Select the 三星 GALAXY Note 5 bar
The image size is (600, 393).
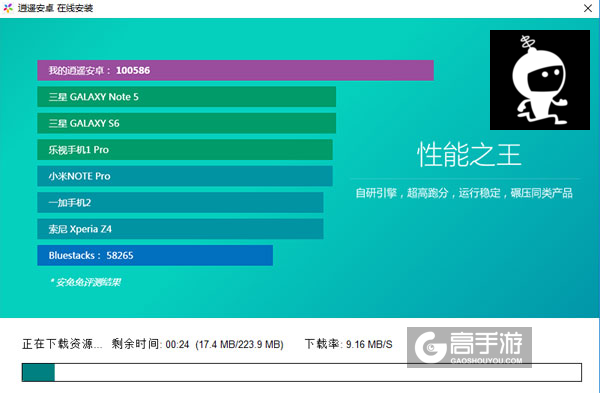click(186, 97)
